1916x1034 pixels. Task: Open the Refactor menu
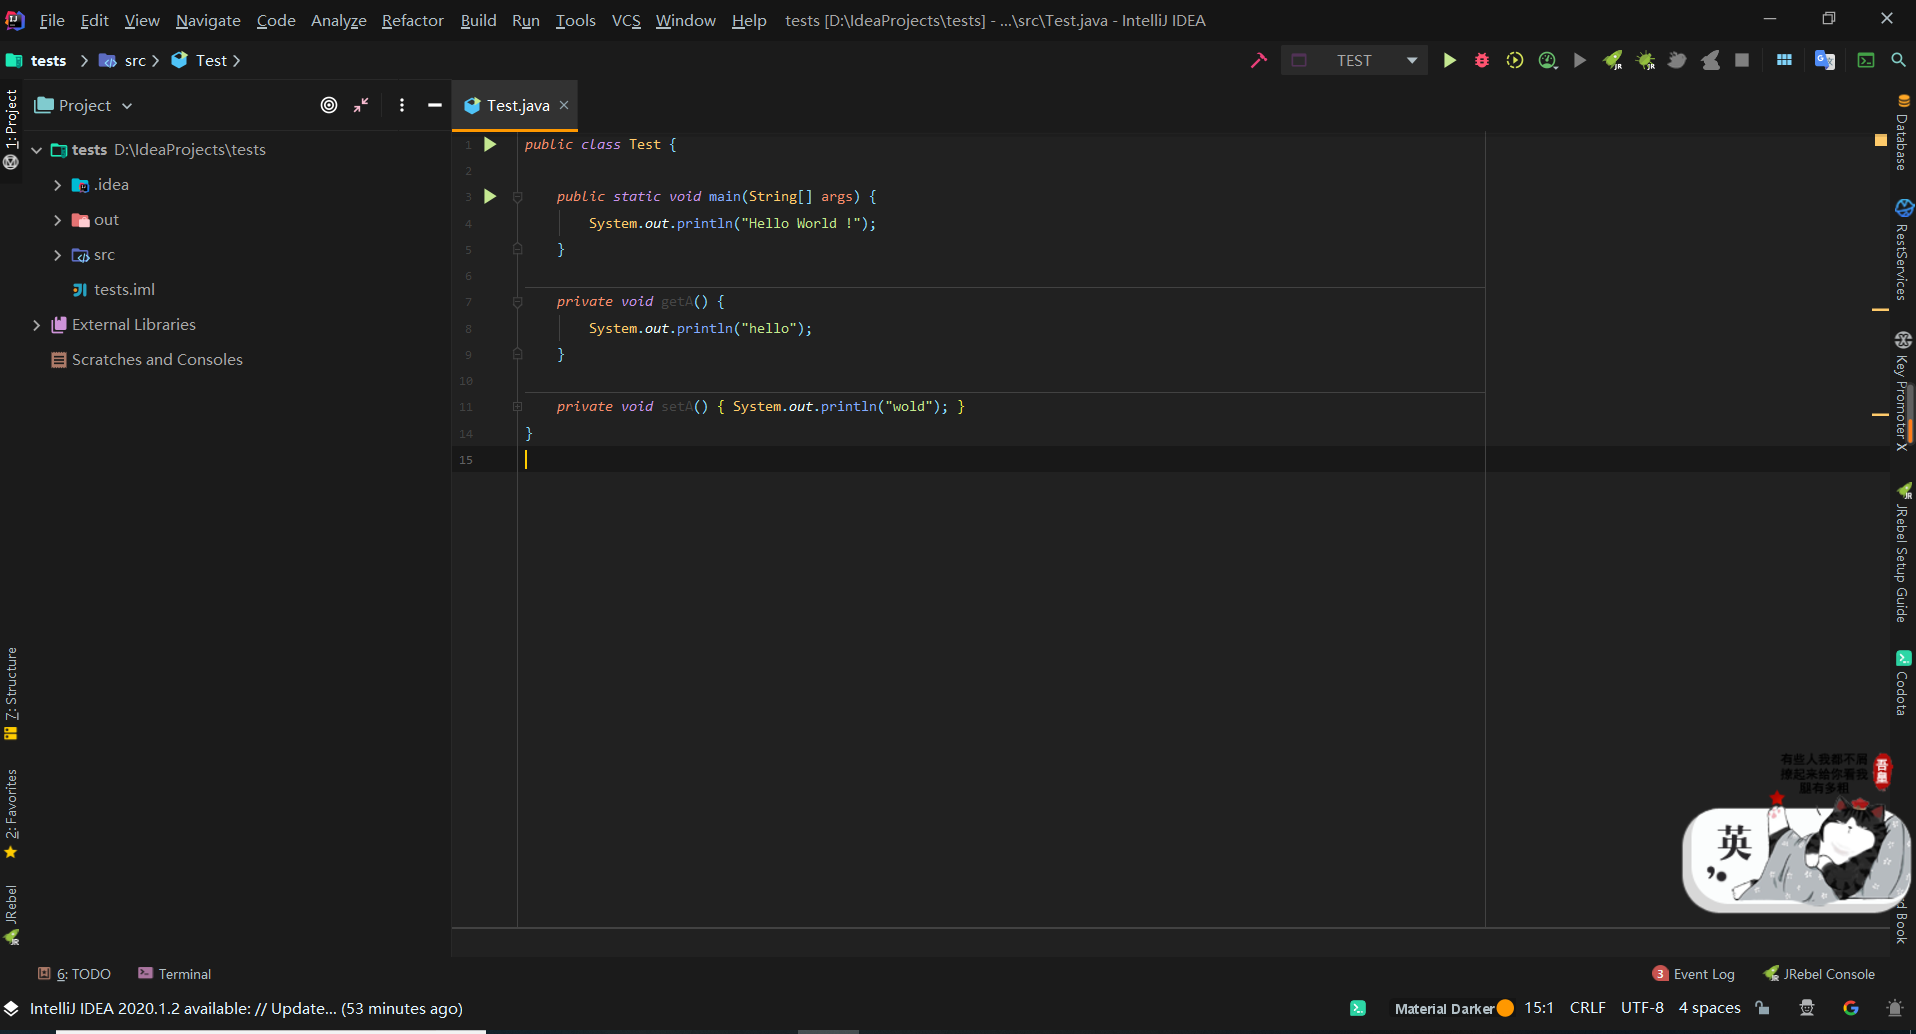click(412, 20)
